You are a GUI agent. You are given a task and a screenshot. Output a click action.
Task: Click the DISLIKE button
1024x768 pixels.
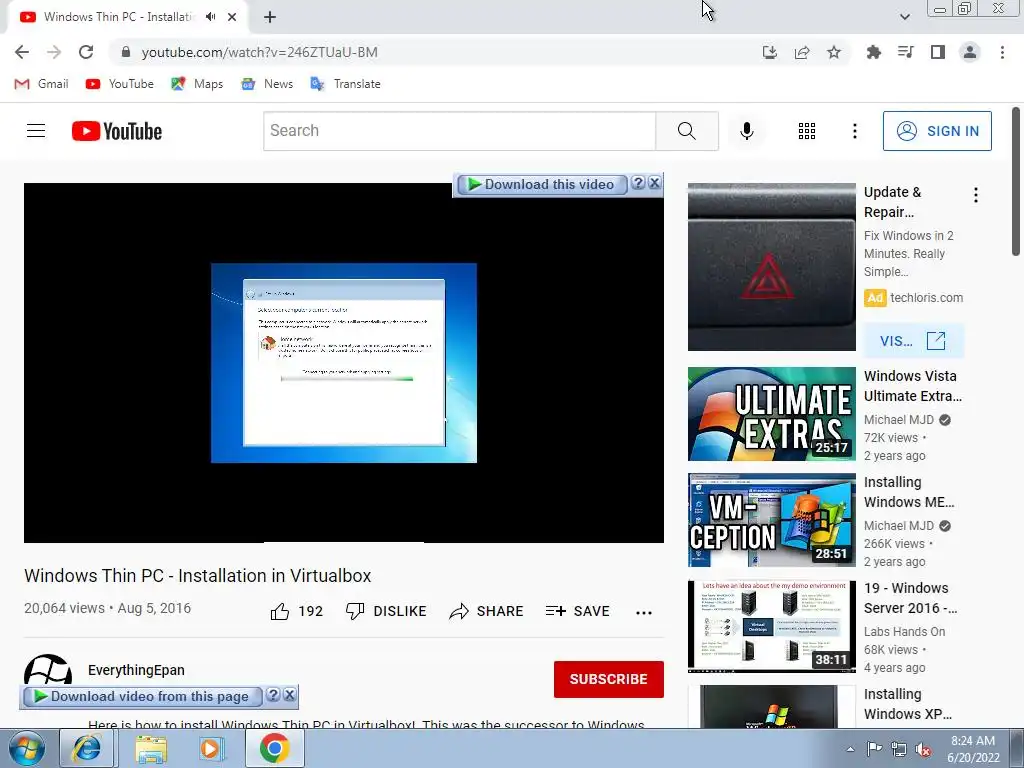386,611
